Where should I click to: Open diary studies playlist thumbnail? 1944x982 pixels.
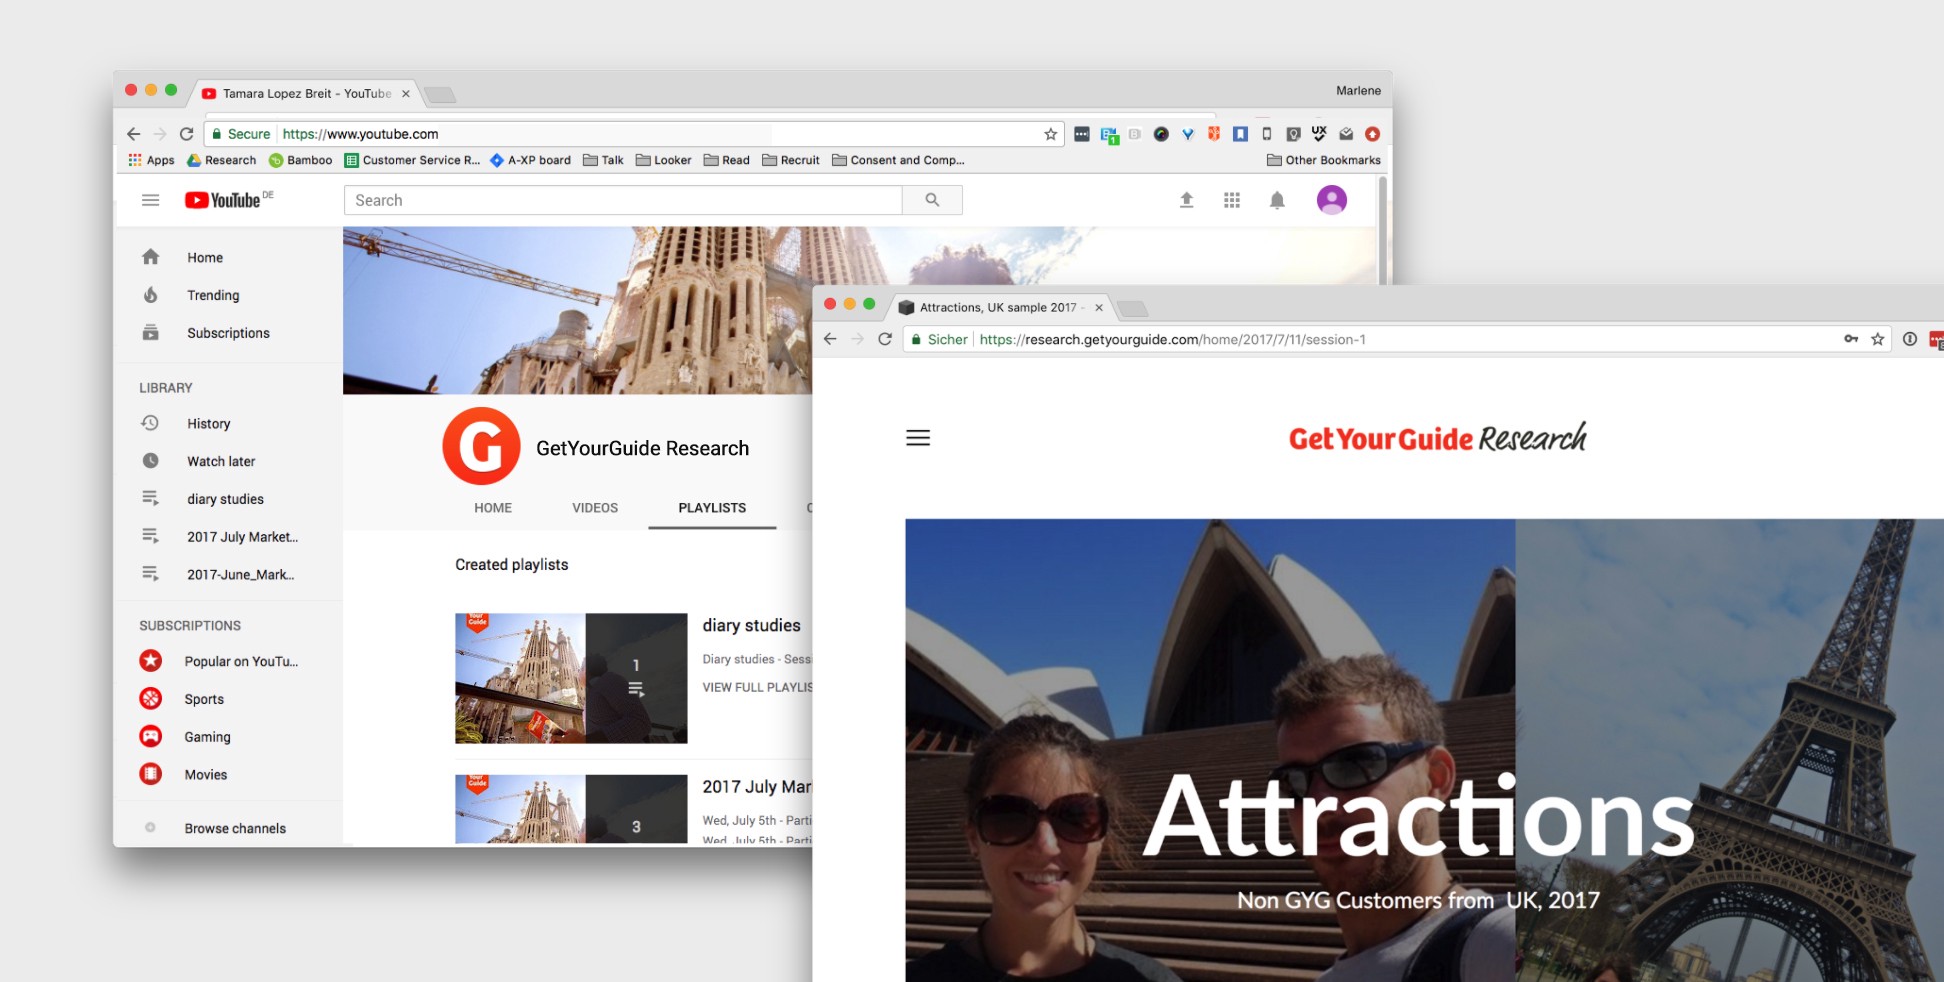pos(571,678)
